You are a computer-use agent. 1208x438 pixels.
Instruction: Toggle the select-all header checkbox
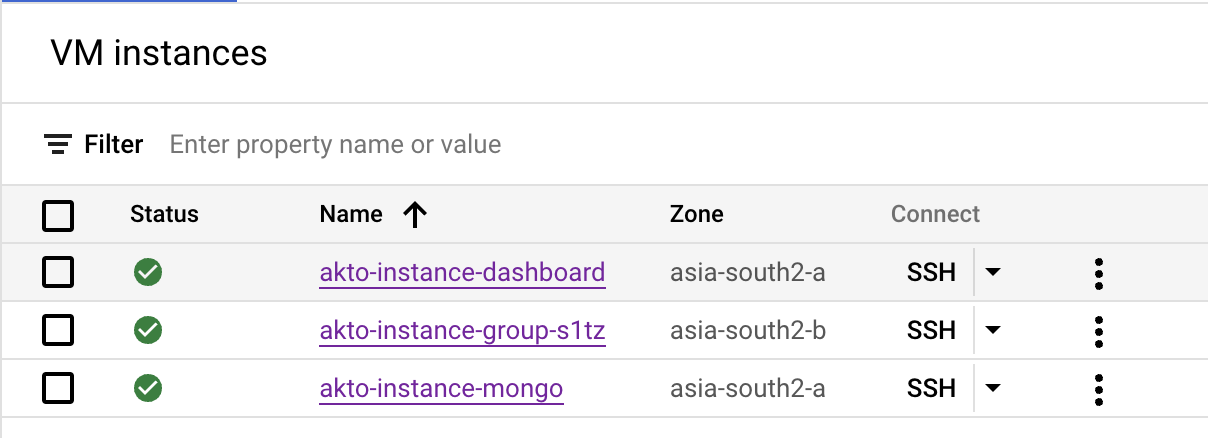[x=58, y=215]
